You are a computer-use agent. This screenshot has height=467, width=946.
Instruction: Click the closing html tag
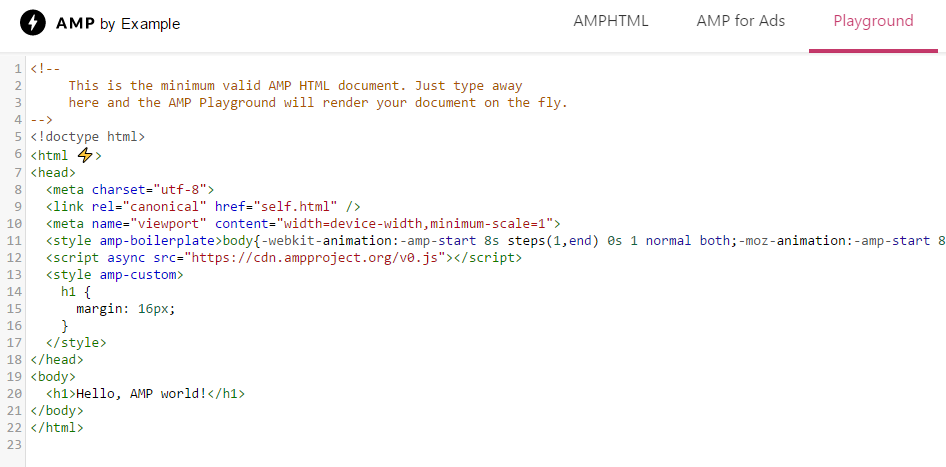point(57,428)
